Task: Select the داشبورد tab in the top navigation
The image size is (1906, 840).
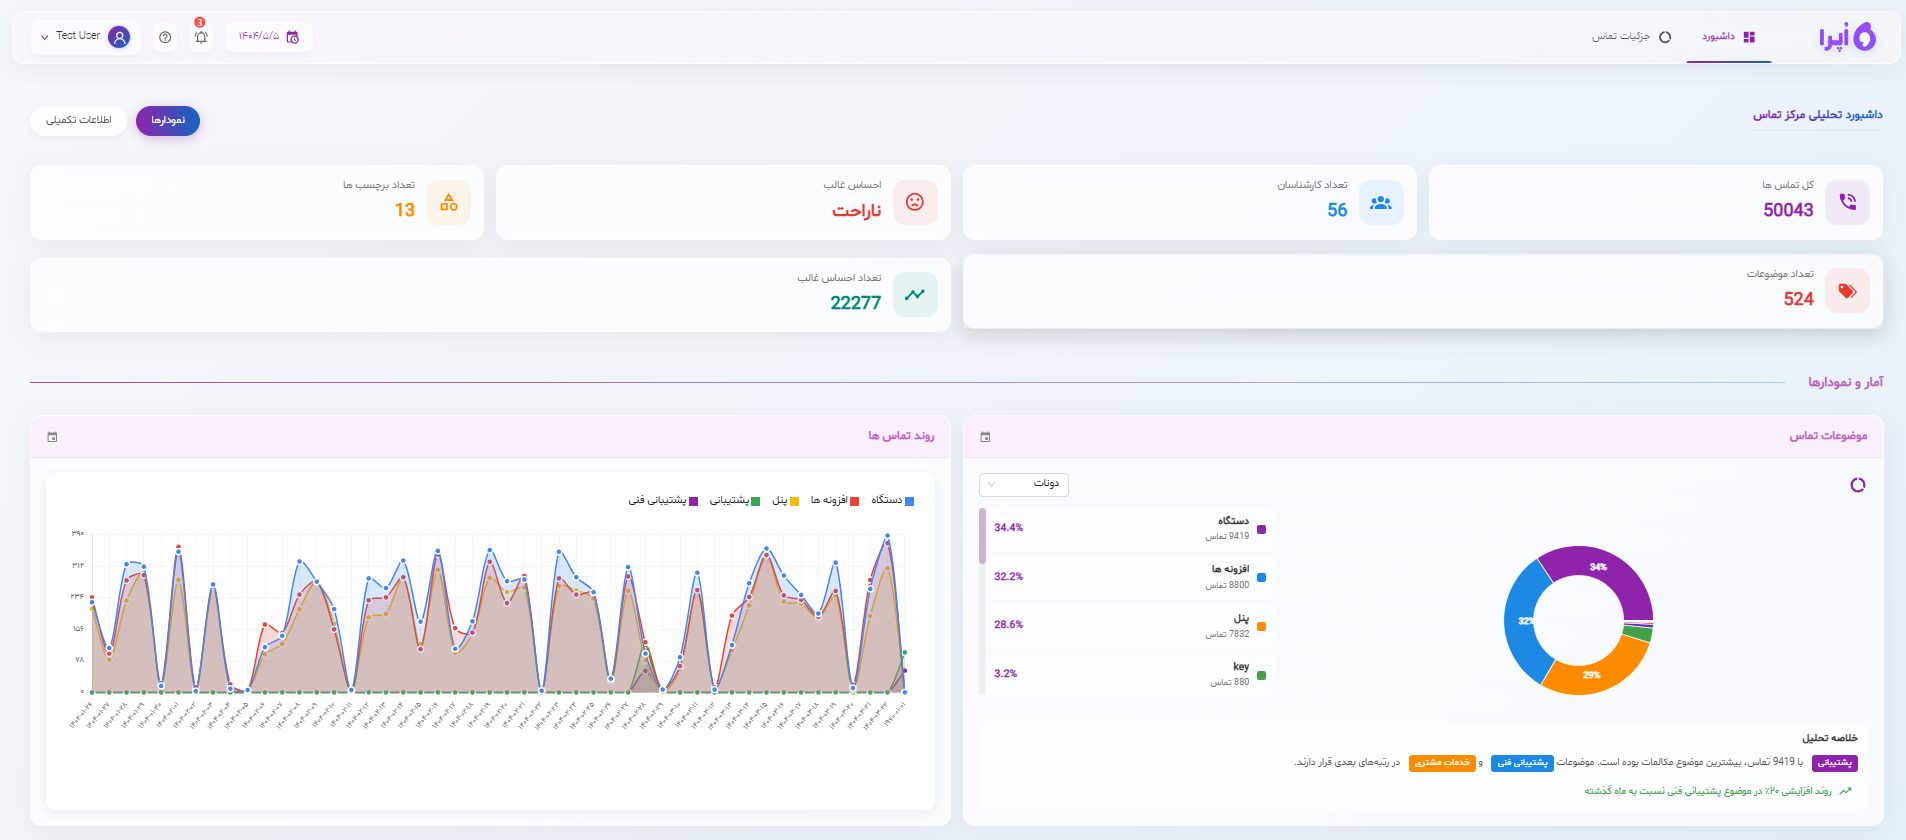Action: point(1728,37)
